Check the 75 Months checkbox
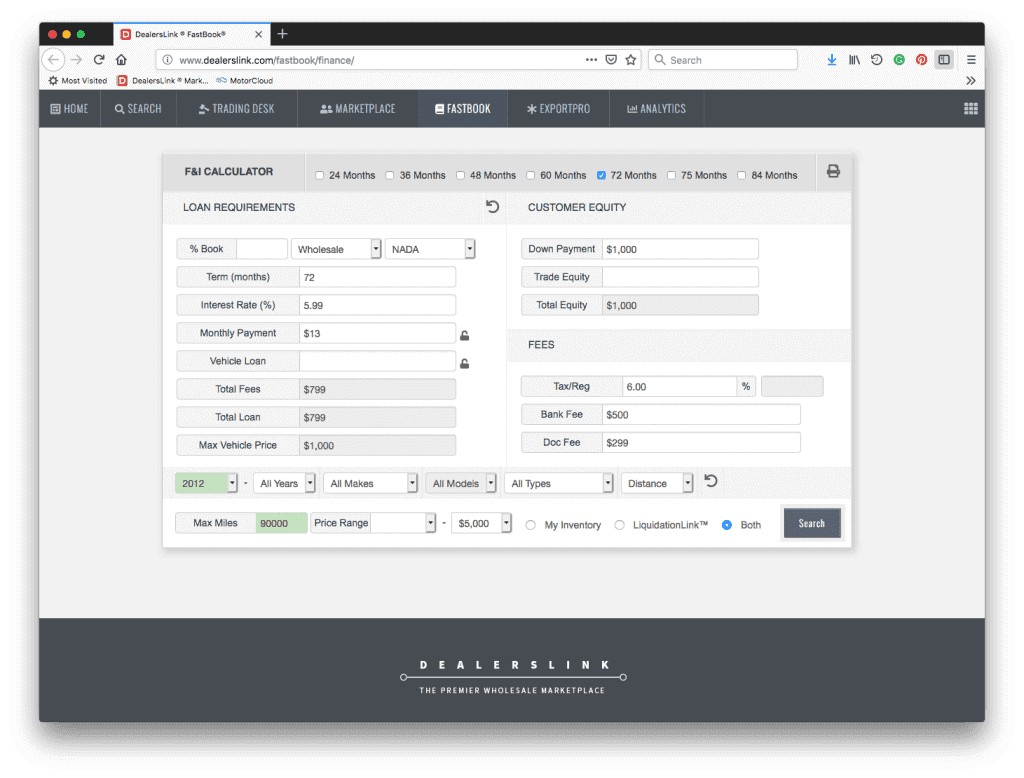 pos(671,175)
